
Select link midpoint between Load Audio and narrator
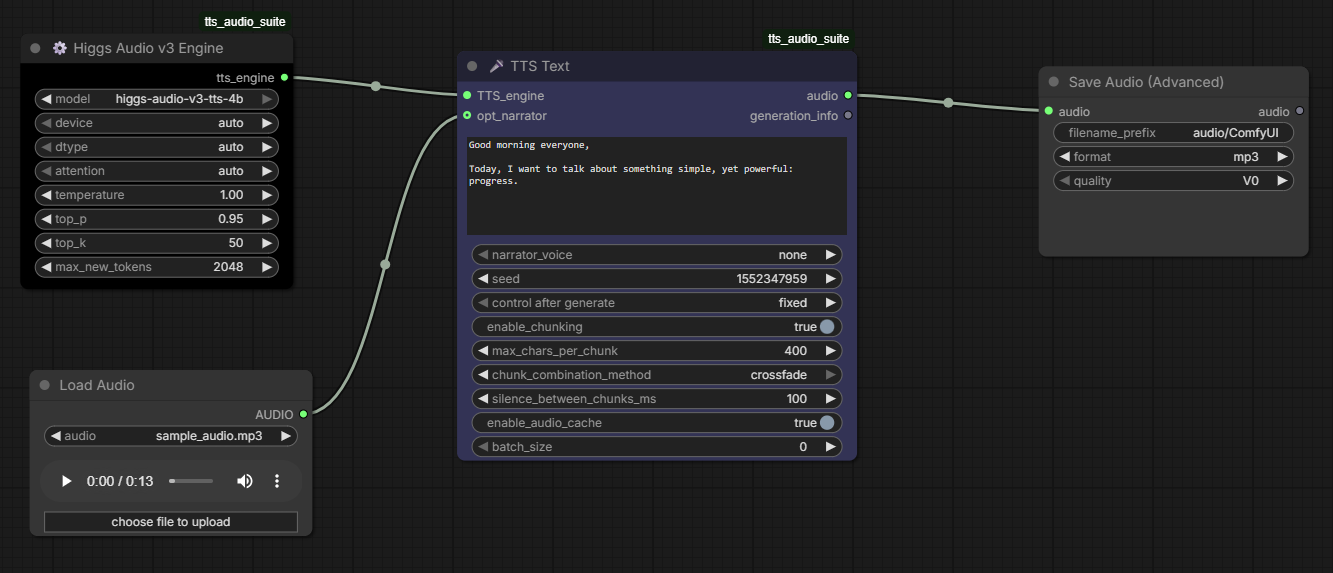tap(385, 265)
